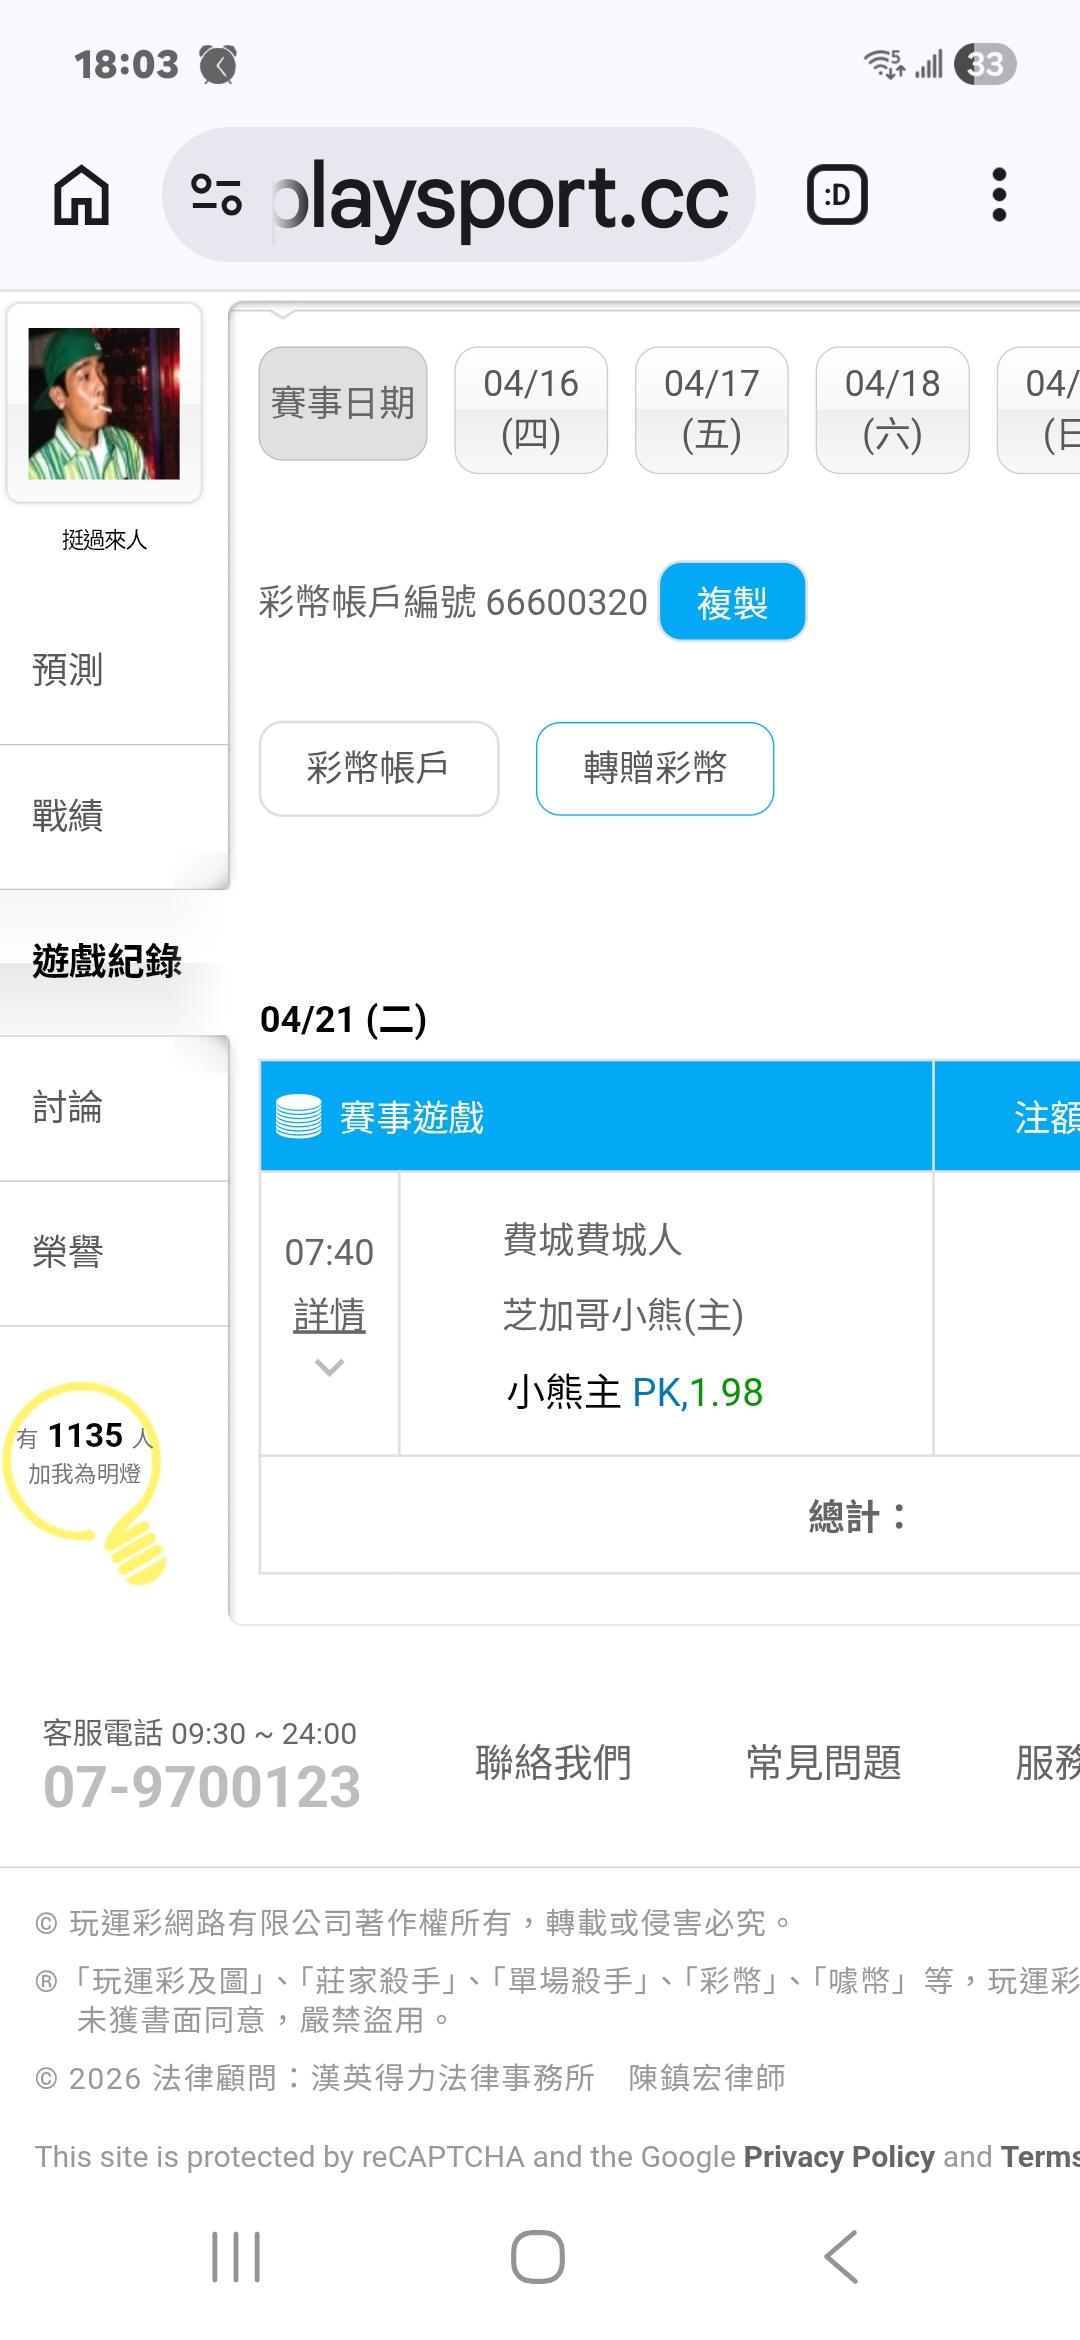Expand game details chevron under 詳情
Screen dimensions: 1080x2340
coord(329,1367)
